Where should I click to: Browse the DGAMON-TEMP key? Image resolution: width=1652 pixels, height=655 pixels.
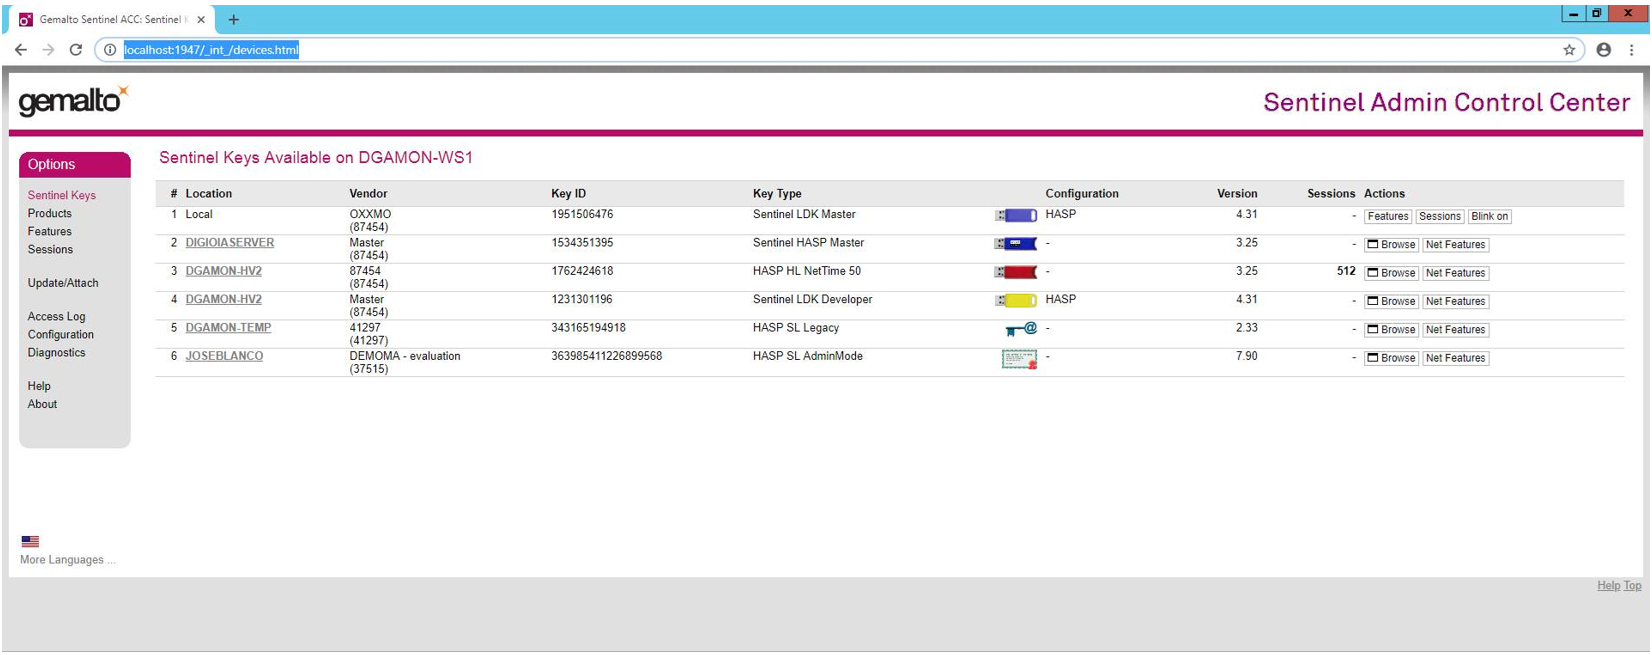(1392, 329)
